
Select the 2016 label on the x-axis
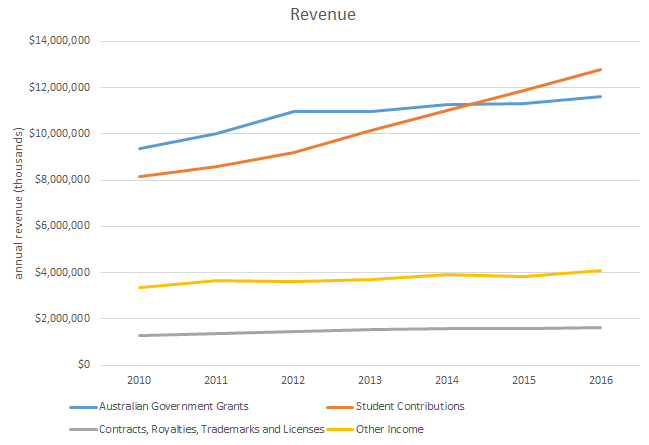click(600, 381)
